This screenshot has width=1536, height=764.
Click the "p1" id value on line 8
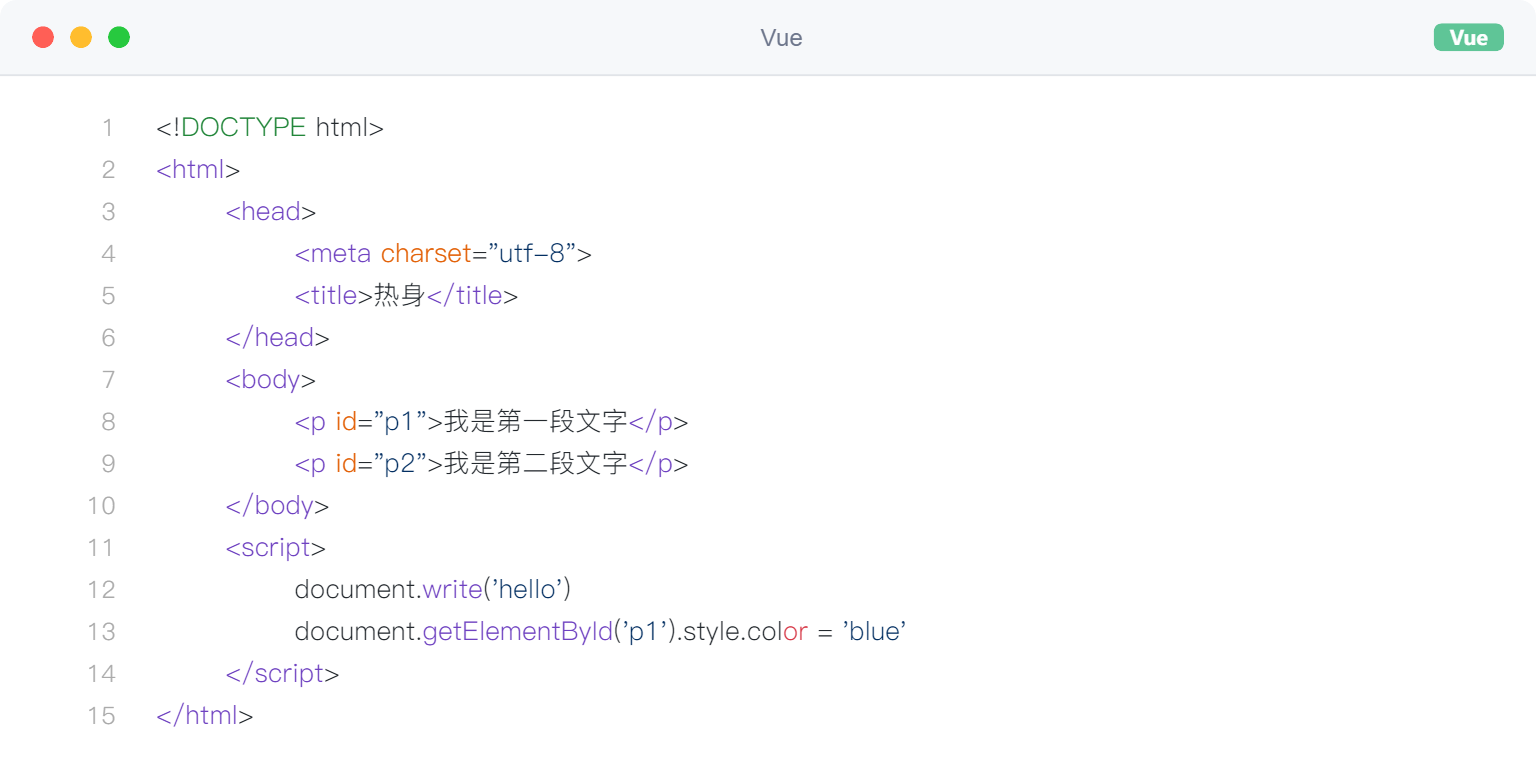point(400,422)
